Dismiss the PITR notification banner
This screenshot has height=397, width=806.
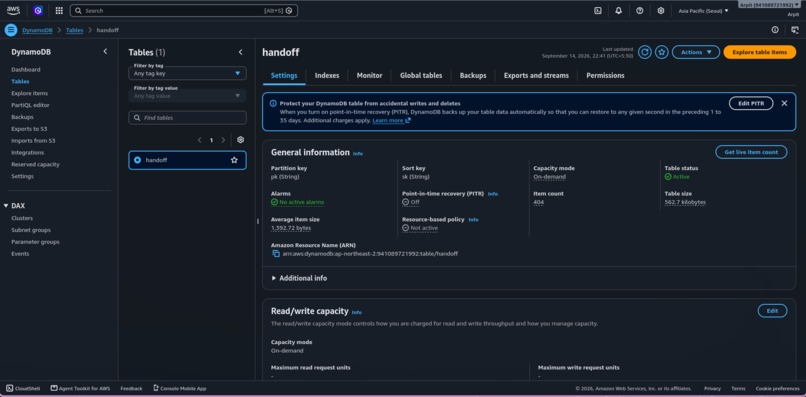784,103
